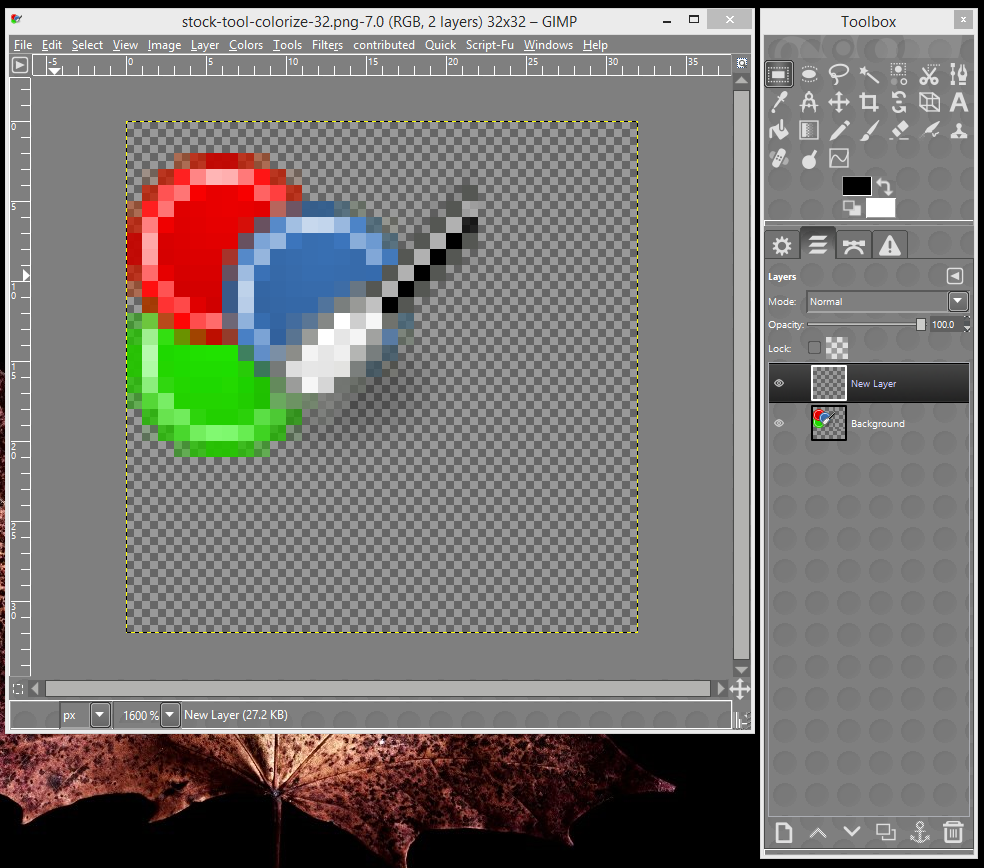The image size is (984, 868).
Task: Select the Select by Color tool
Action: [899, 75]
